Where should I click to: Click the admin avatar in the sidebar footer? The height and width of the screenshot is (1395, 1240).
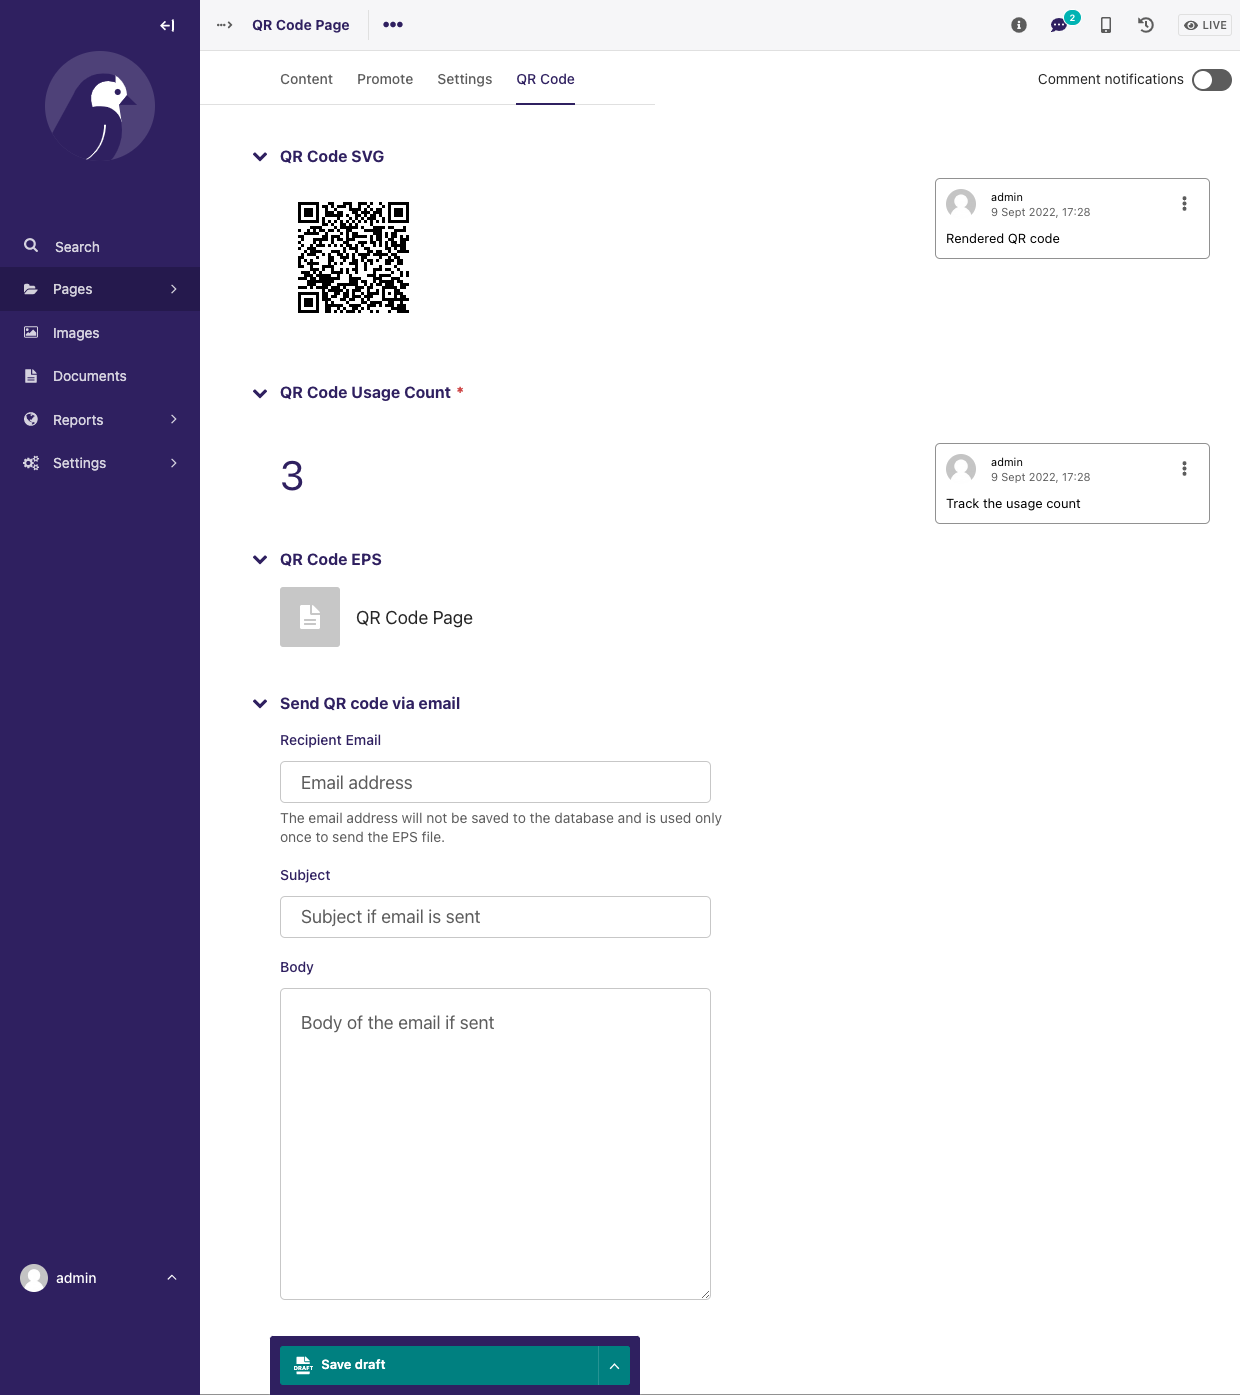[x=34, y=1278]
